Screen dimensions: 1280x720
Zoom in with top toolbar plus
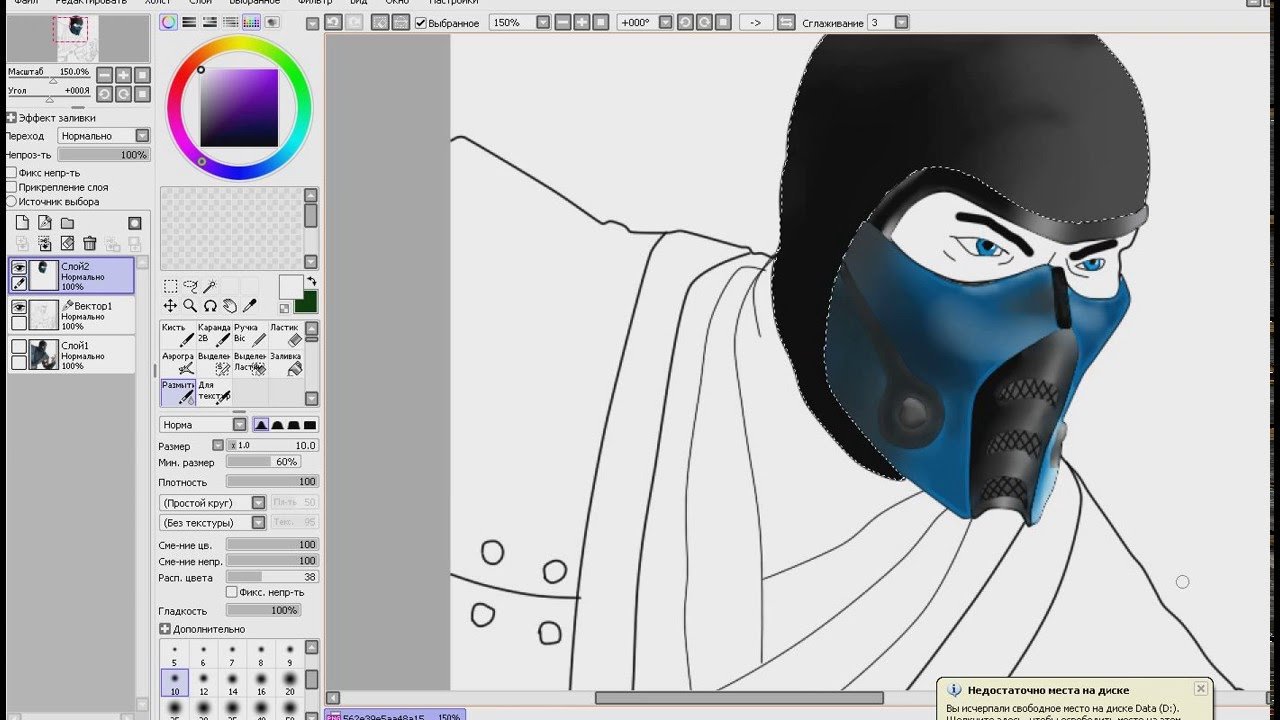(x=581, y=22)
